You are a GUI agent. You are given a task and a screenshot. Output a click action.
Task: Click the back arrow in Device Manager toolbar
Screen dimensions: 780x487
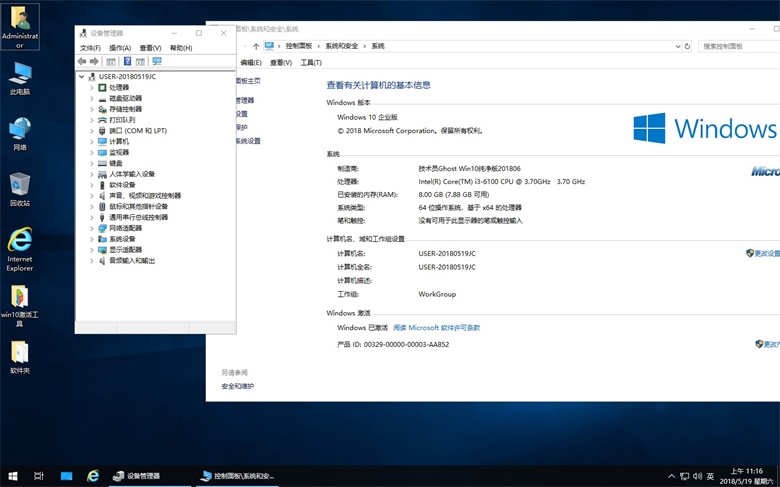tap(82, 62)
